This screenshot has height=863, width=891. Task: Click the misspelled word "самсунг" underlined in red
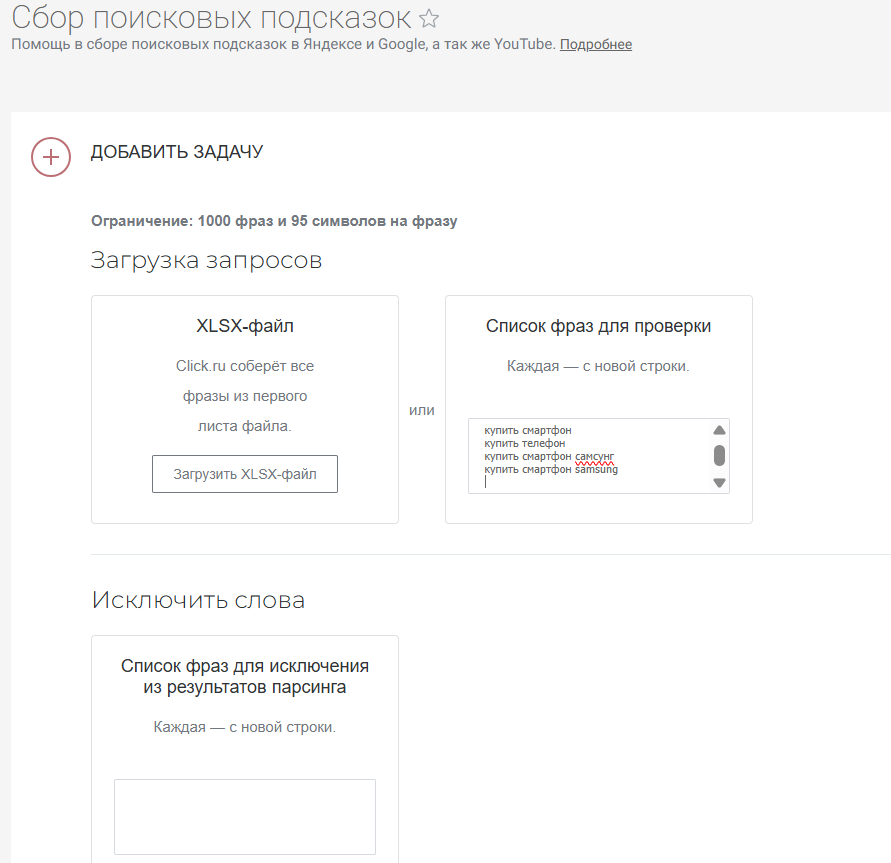pos(594,456)
